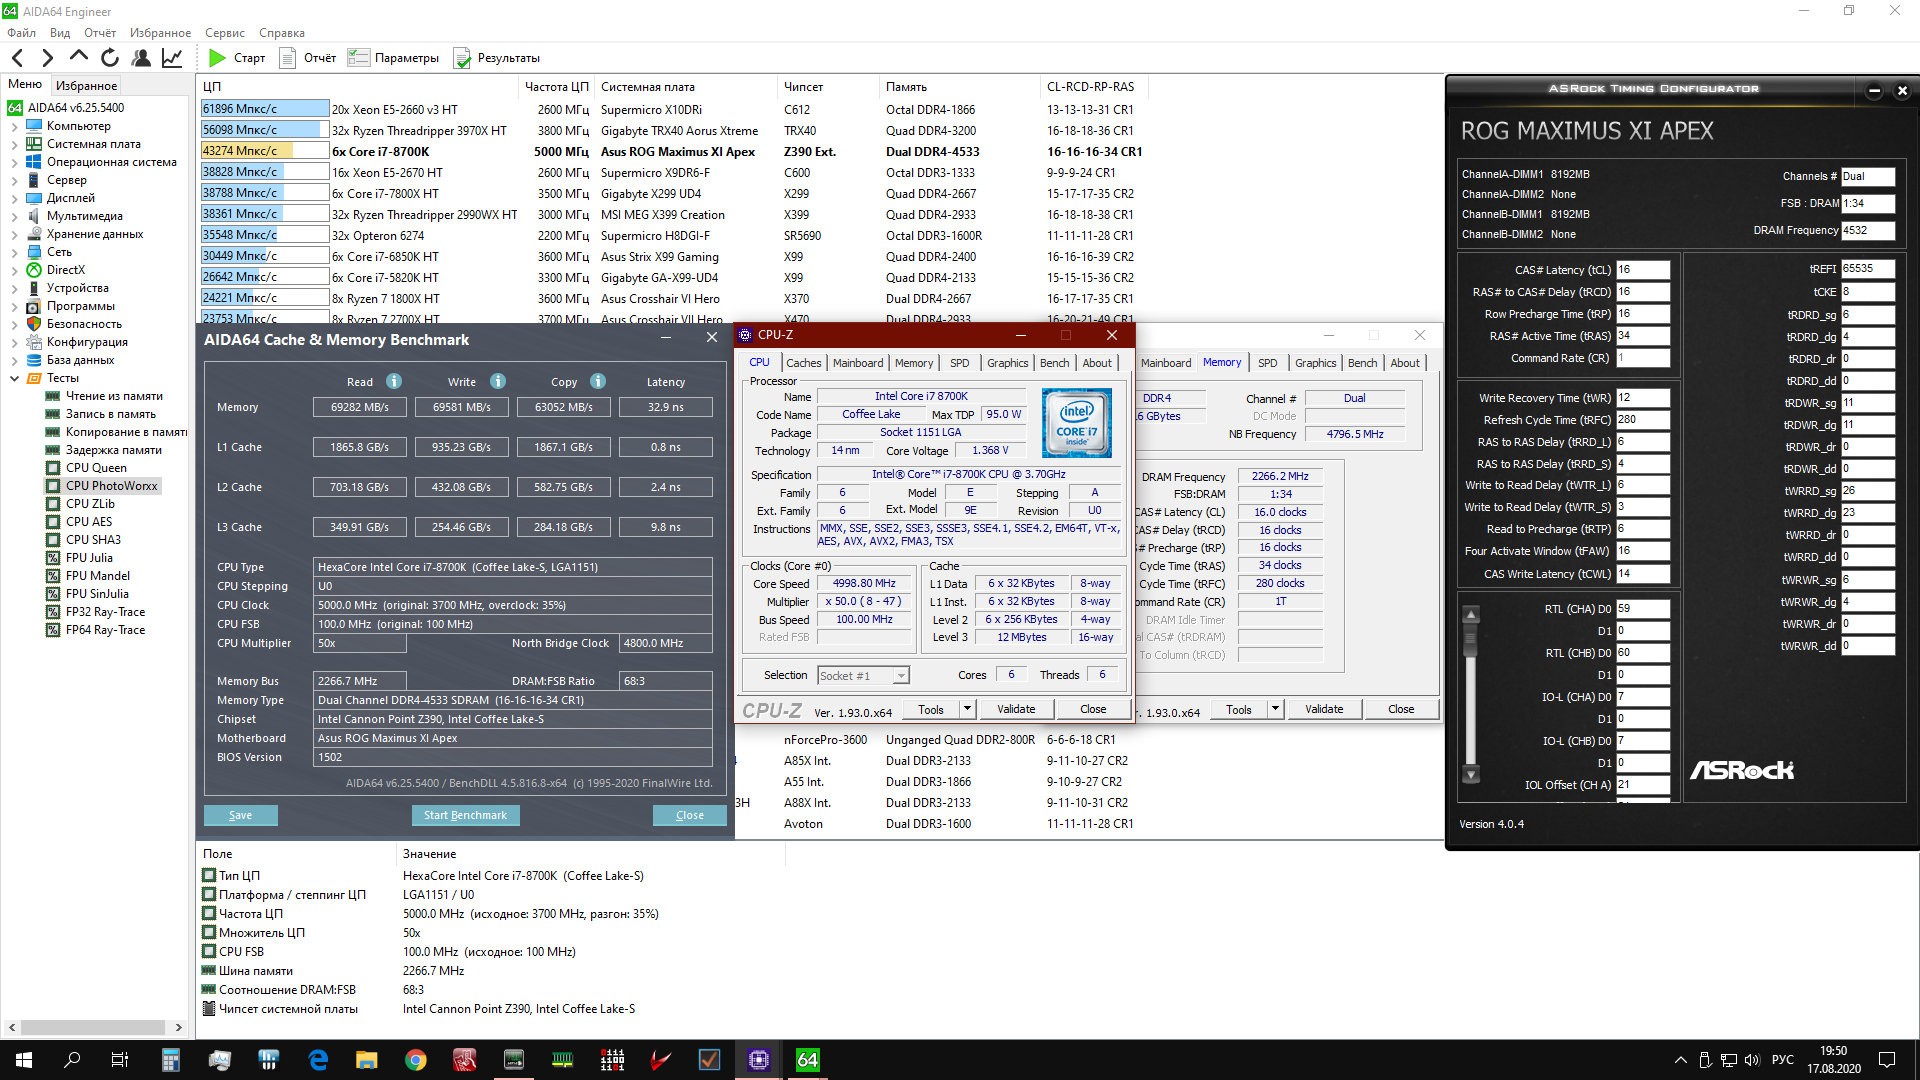The width and height of the screenshot is (1920, 1080).
Task: Open the graph chart toolbar icon
Action: pos(172,58)
